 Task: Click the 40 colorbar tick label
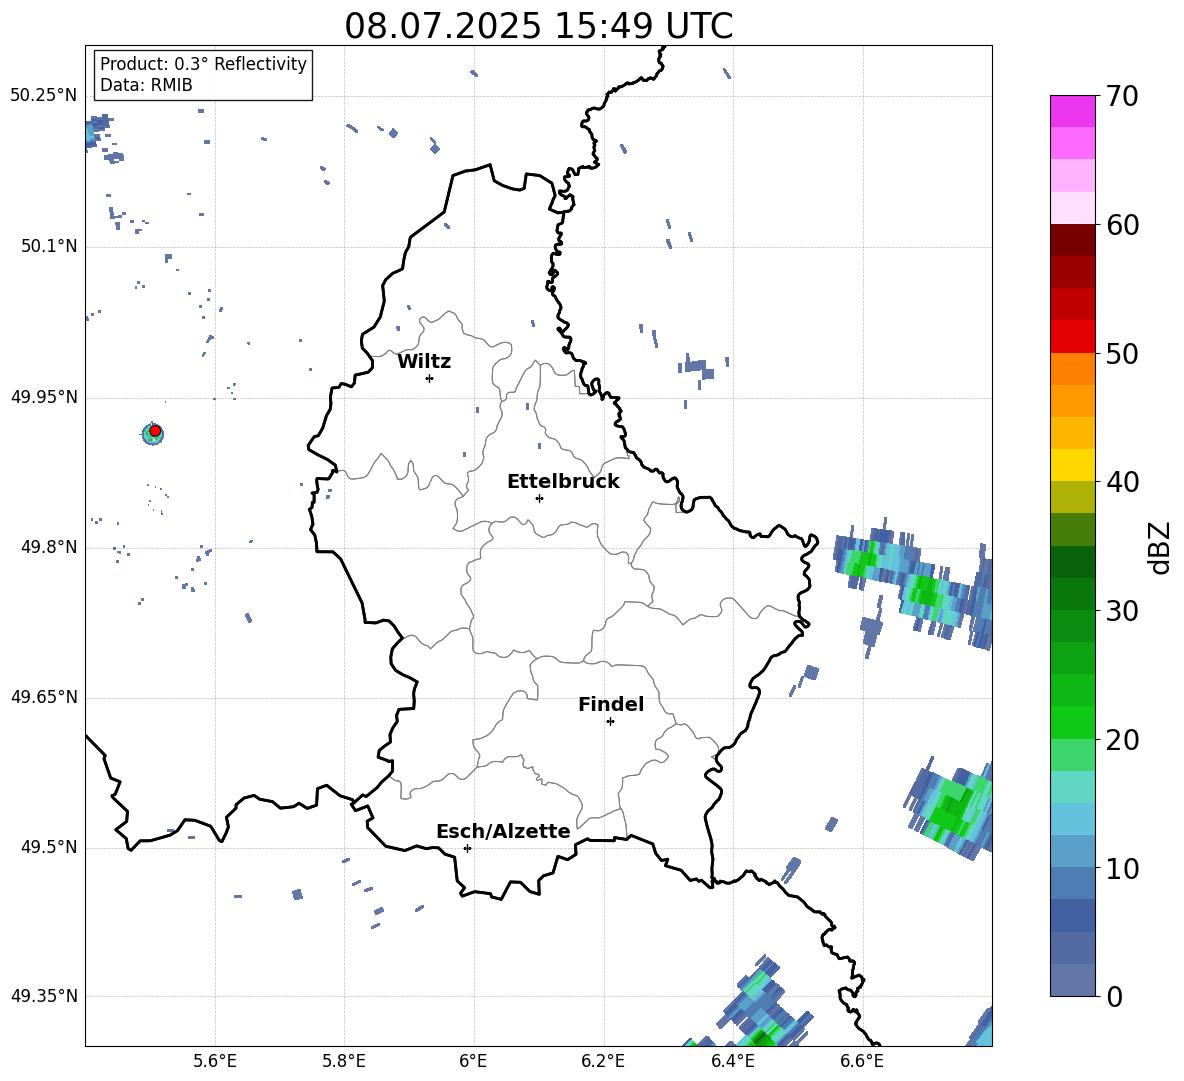(x=1121, y=482)
